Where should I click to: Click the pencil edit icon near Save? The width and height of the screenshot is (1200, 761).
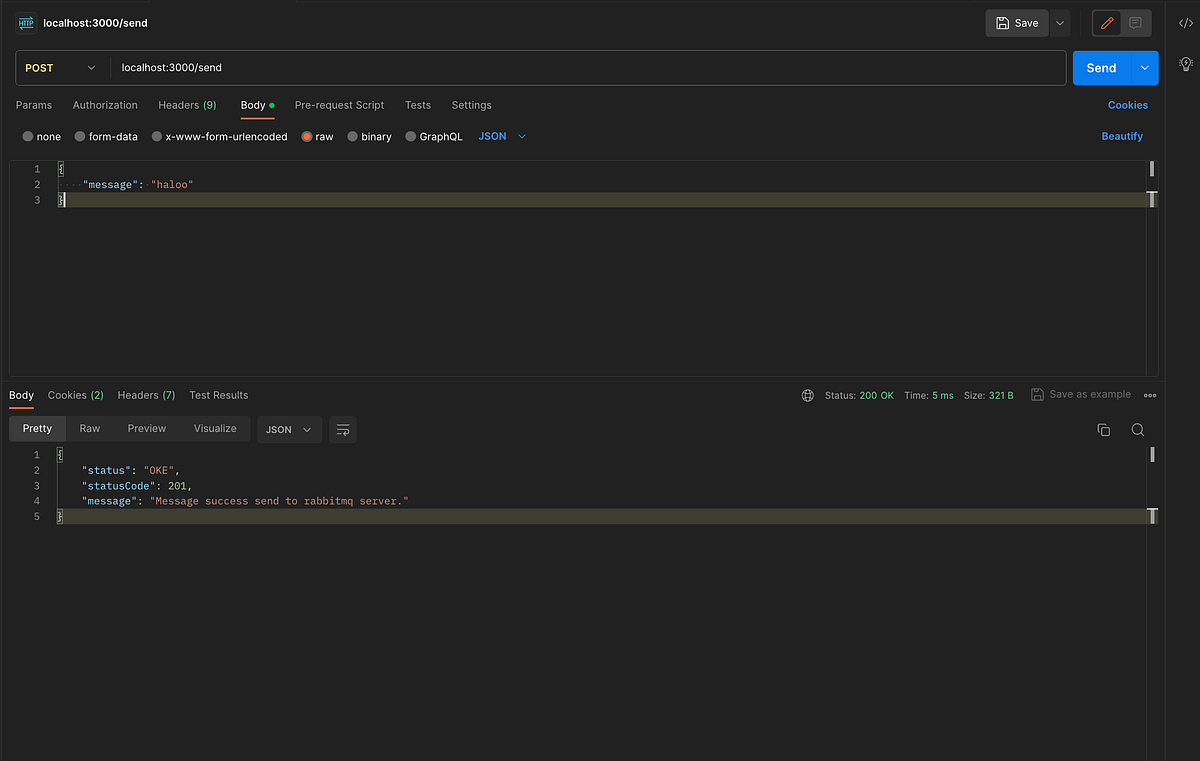tap(1106, 22)
